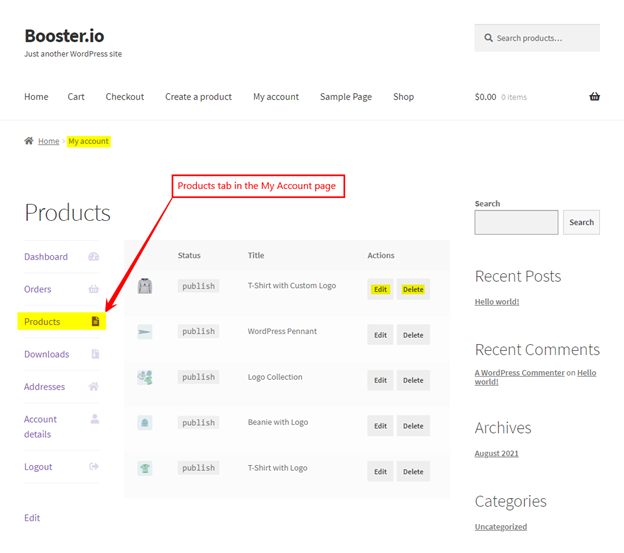
Task: Open the Logo Collection thumbnail
Action: (145, 377)
